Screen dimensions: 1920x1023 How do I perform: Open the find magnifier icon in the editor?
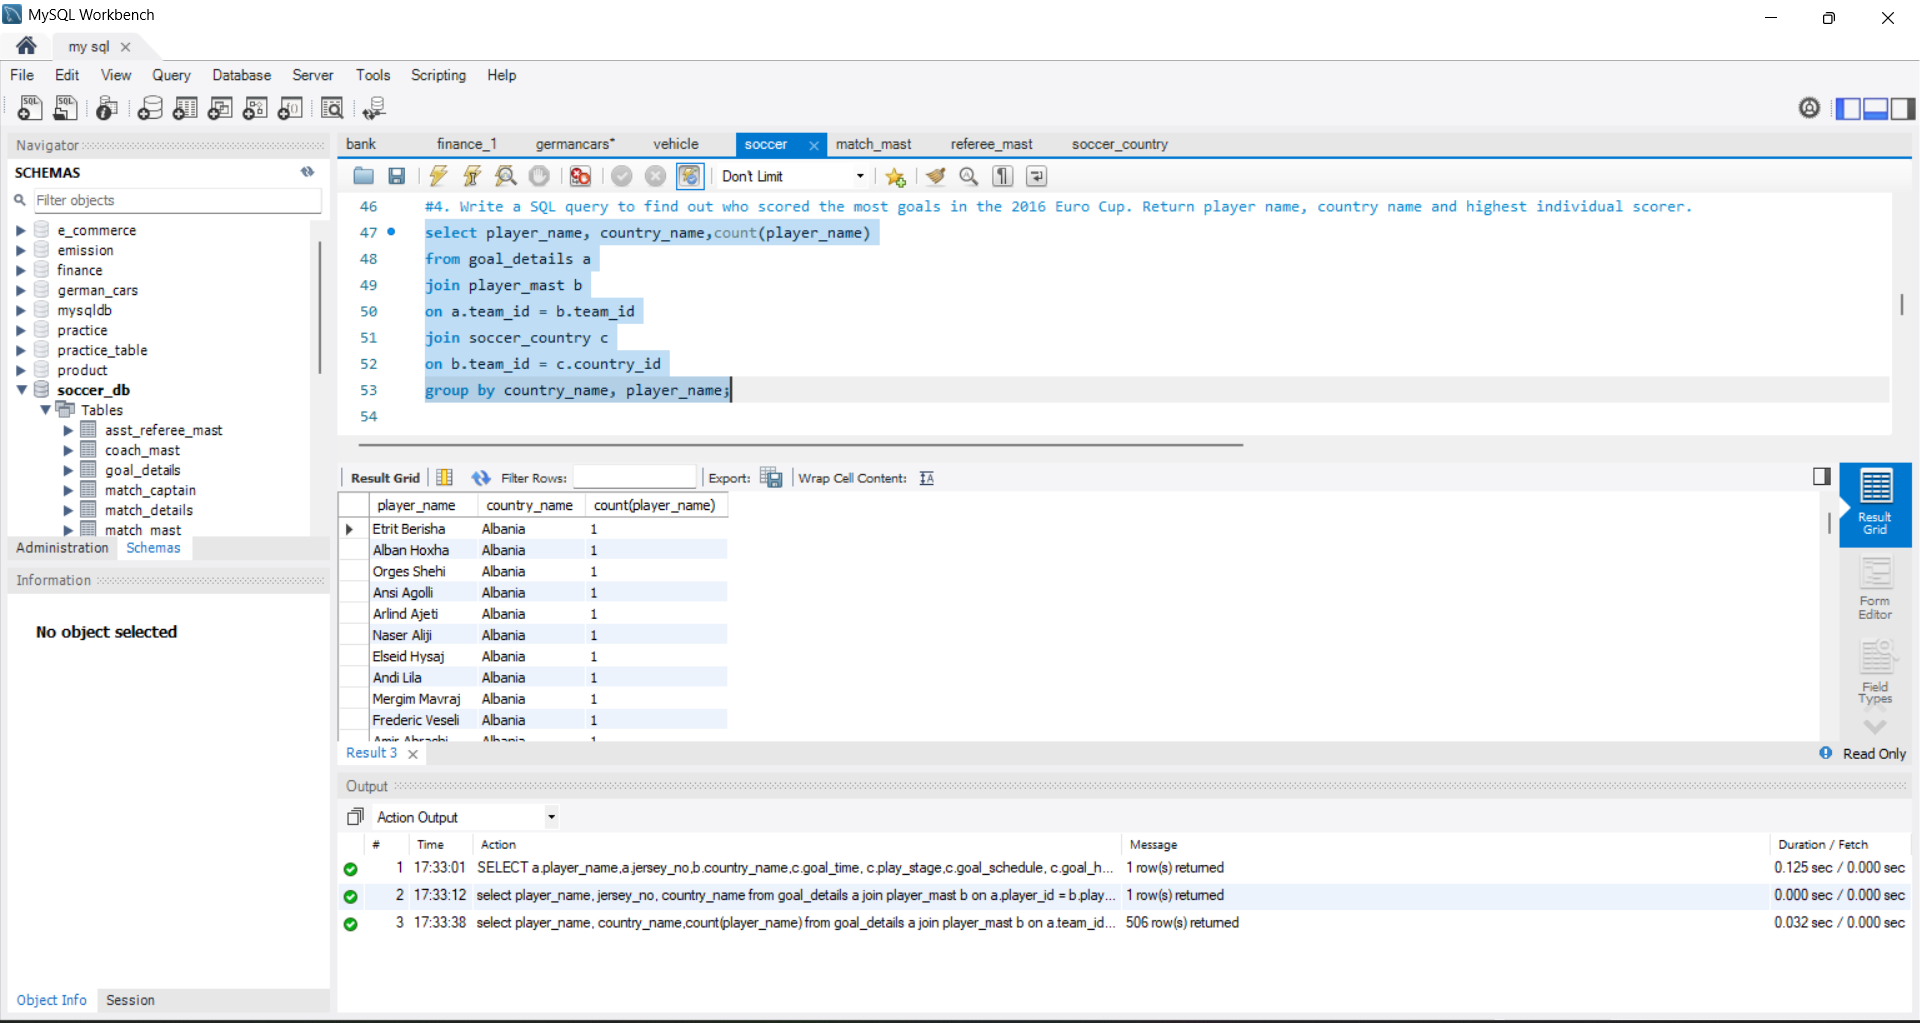(x=968, y=176)
